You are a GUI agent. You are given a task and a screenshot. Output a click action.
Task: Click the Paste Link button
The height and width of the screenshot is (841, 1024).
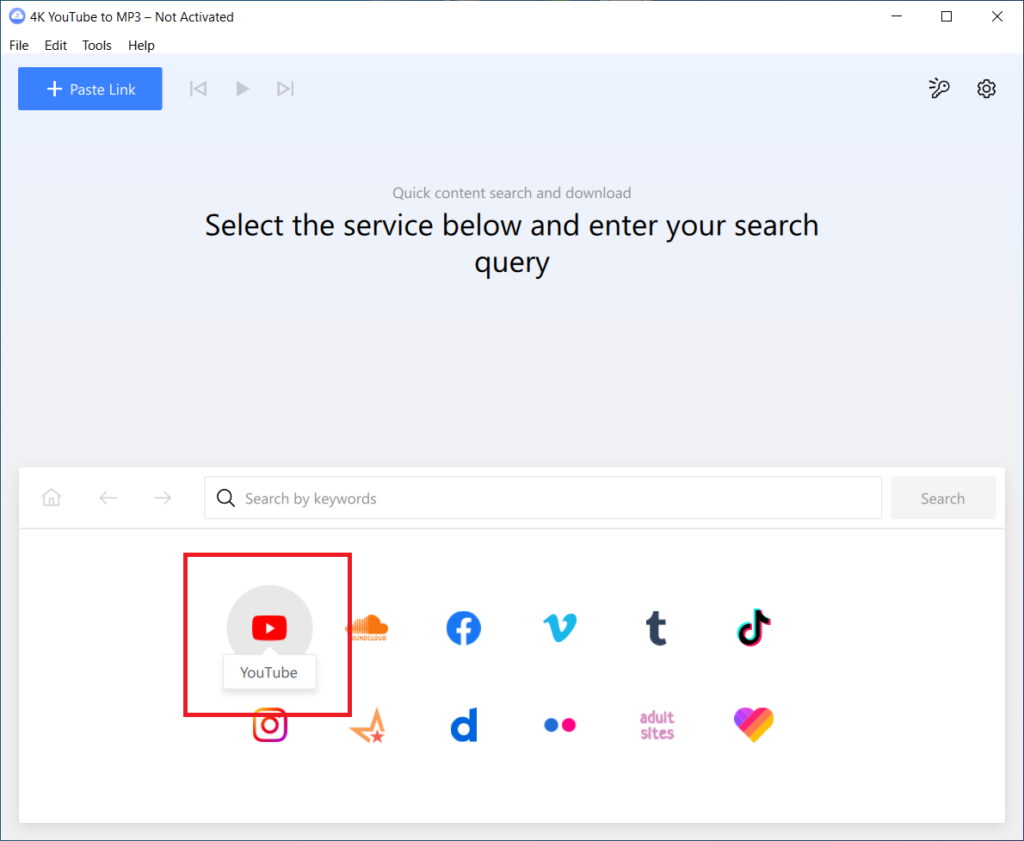[90, 89]
